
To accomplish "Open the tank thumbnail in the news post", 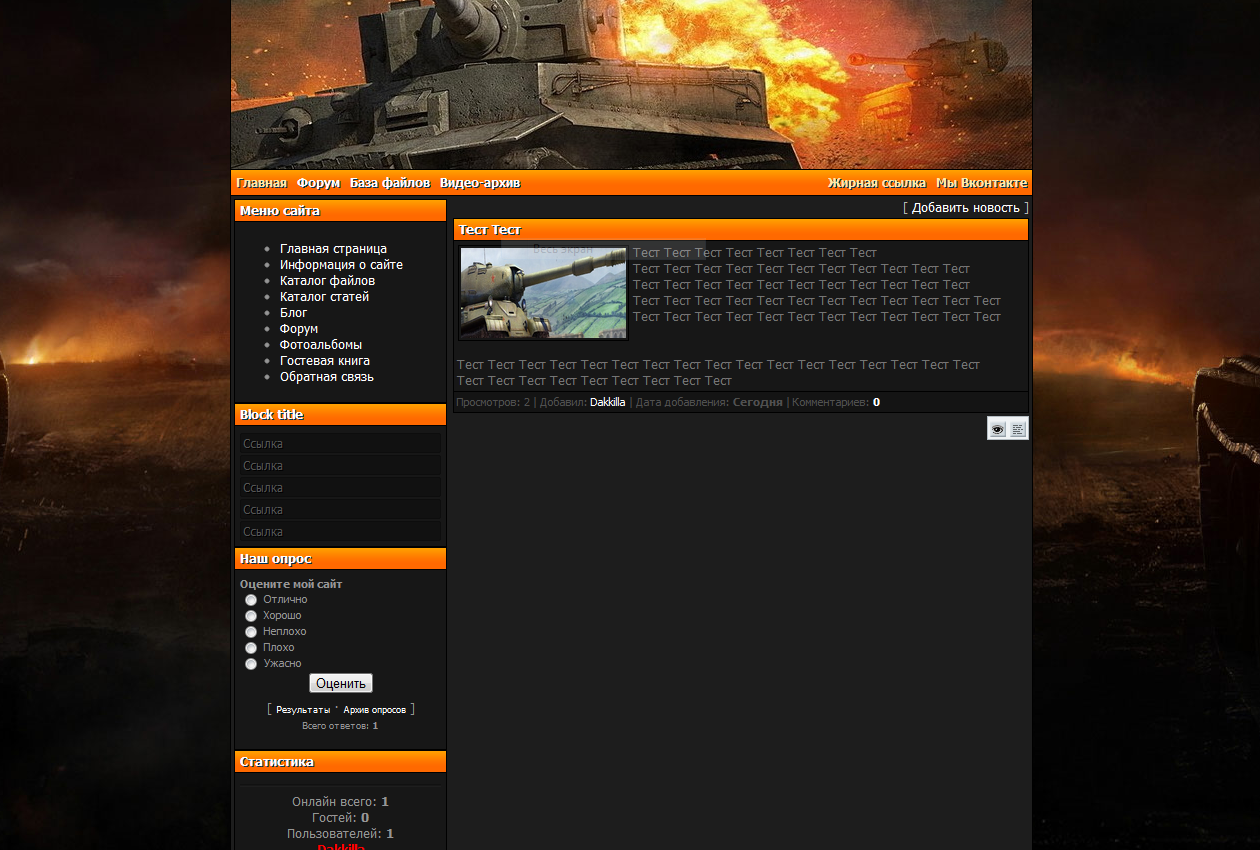I will 543,293.
